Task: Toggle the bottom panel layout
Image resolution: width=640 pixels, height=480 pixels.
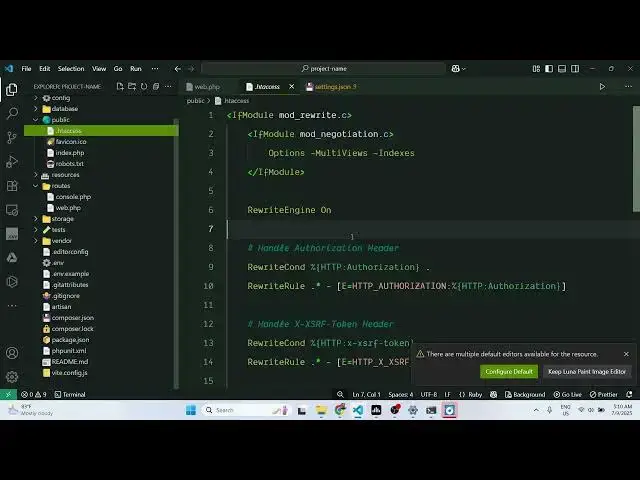Action: [x=562, y=69]
